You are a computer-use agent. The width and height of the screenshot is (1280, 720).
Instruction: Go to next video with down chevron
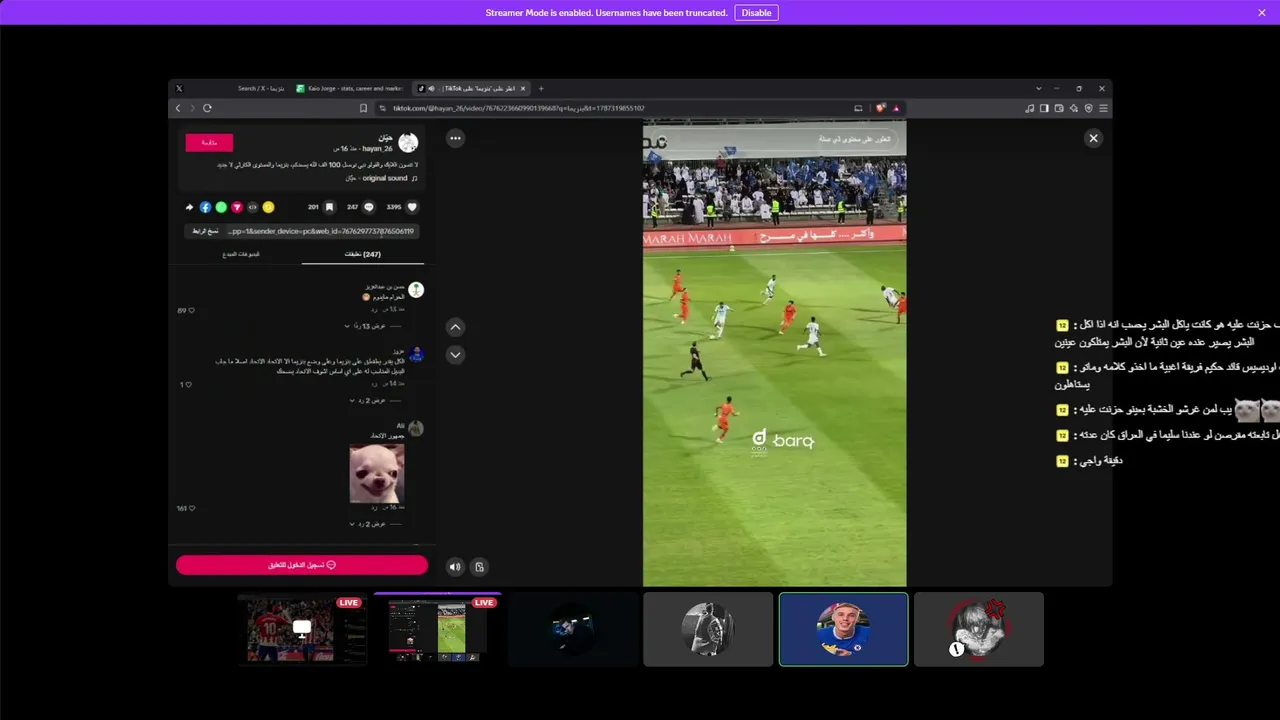click(455, 355)
